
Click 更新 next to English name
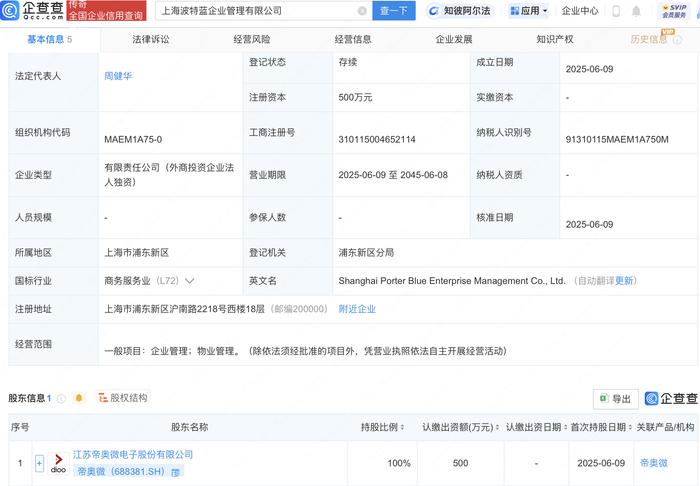click(x=624, y=281)
